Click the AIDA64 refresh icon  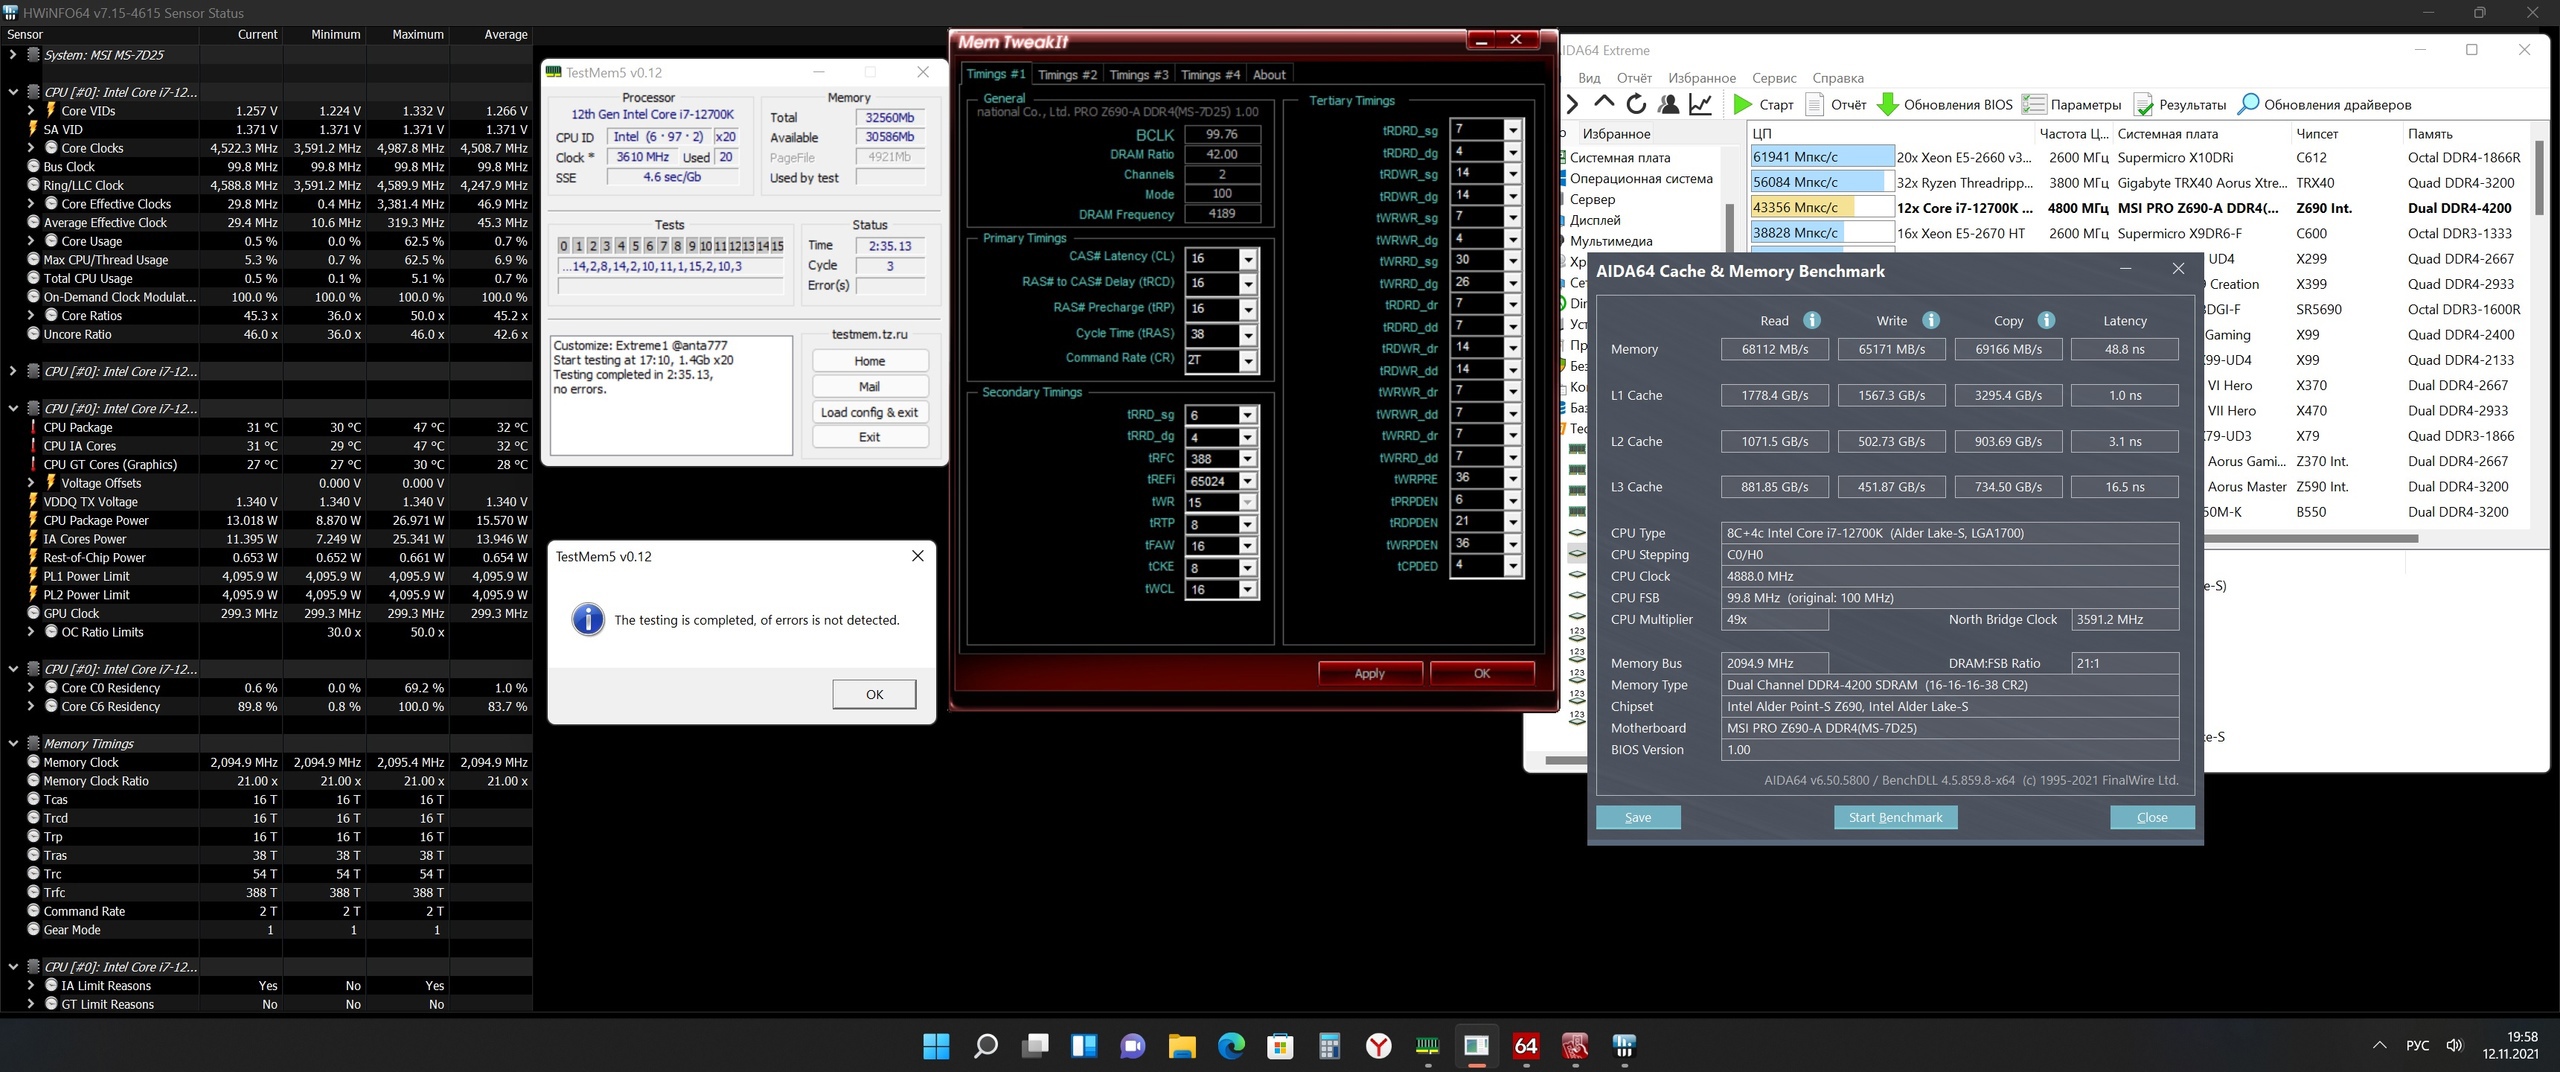[x=1636, y=104]
